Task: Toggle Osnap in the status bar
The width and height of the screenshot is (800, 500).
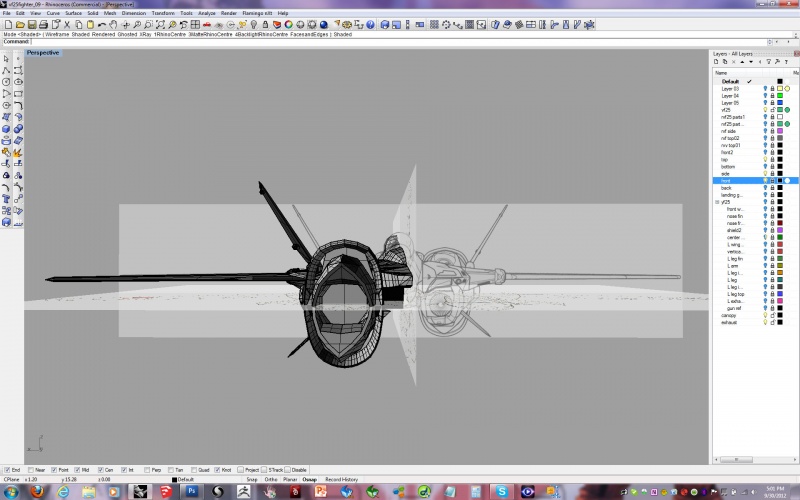Action: click(310, 480)
